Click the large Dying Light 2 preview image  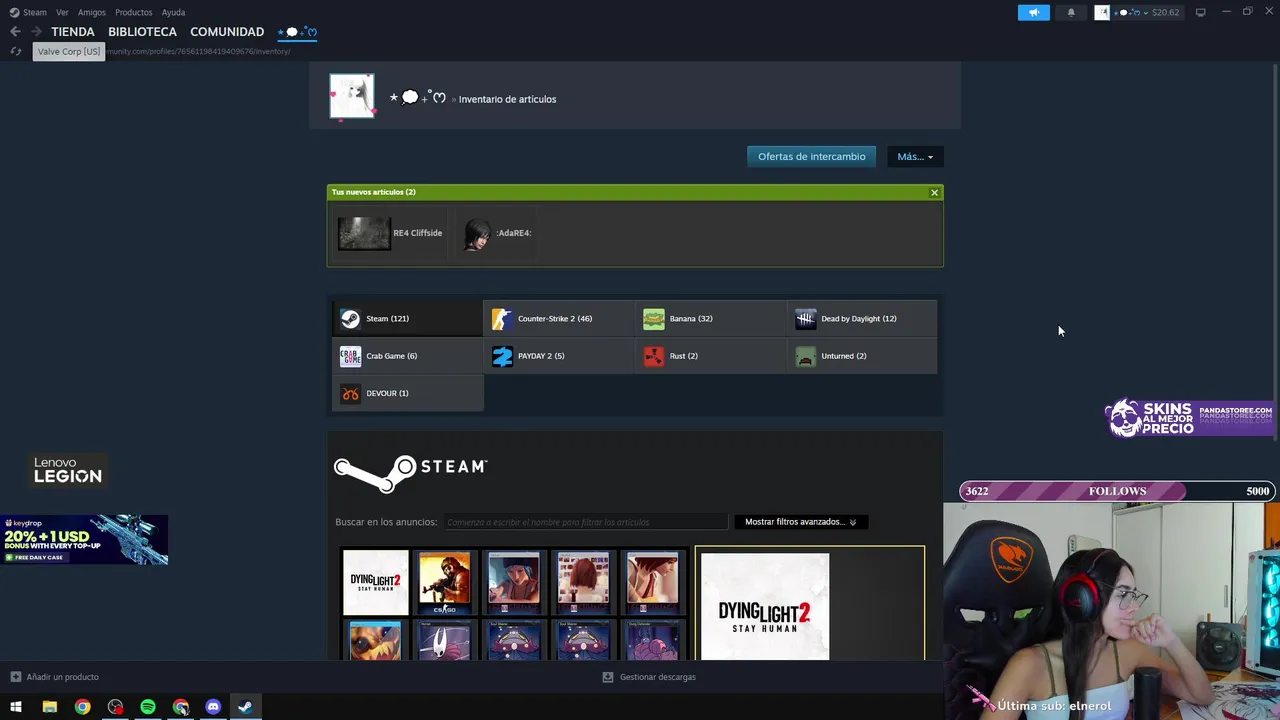click(765, 607)
